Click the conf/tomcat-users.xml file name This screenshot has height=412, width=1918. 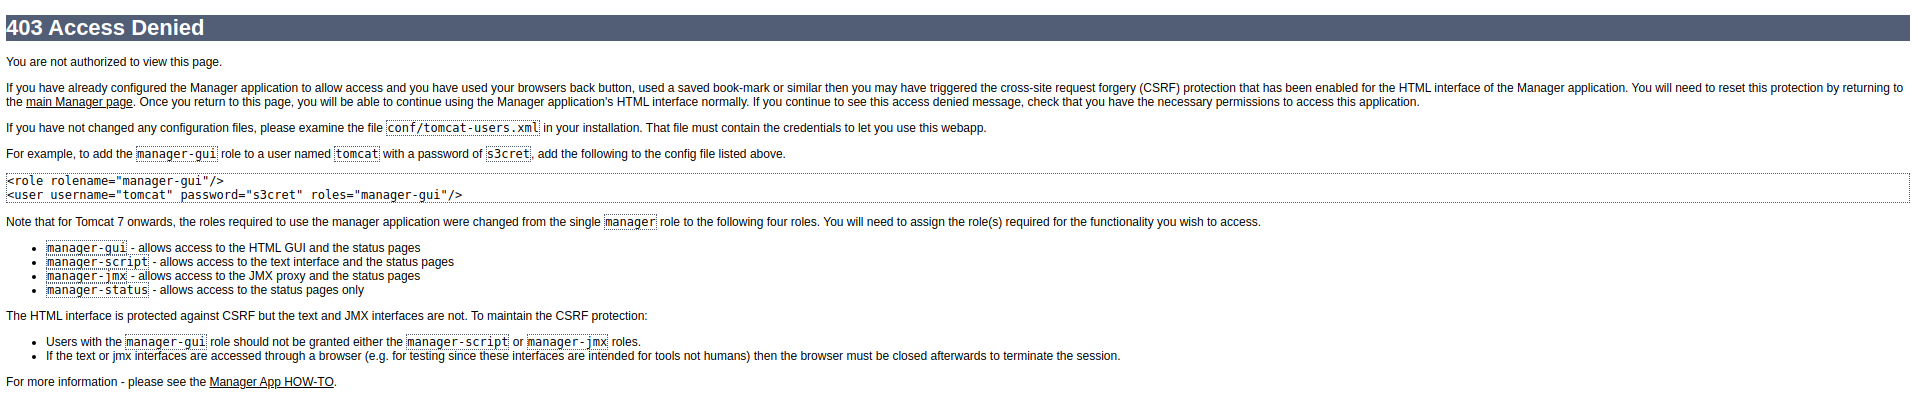point(463,128)
